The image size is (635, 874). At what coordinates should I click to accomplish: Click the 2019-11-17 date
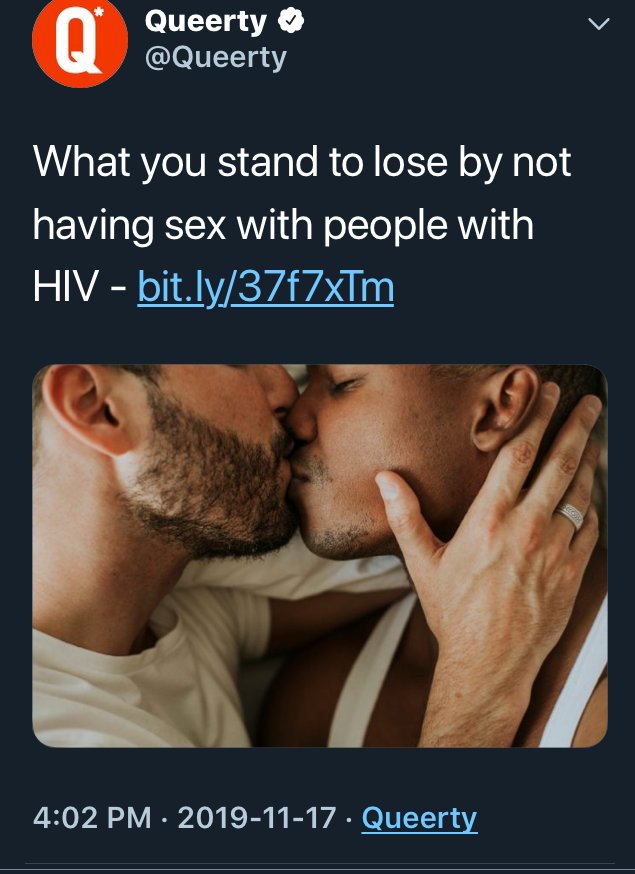[257, 818]
